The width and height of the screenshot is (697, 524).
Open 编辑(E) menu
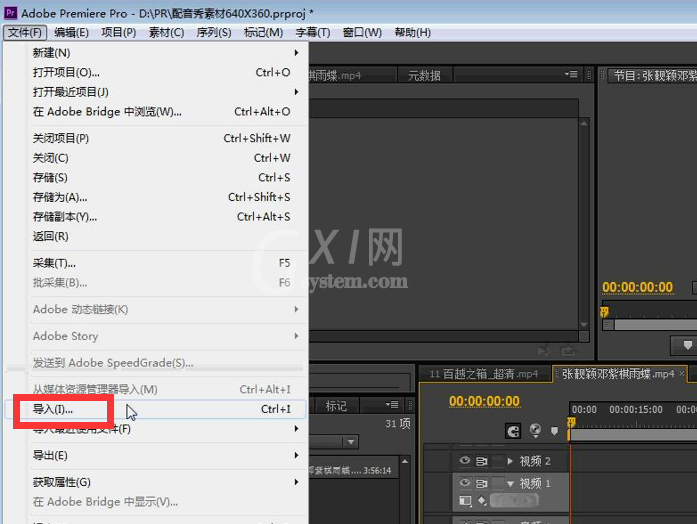point(71,32)
